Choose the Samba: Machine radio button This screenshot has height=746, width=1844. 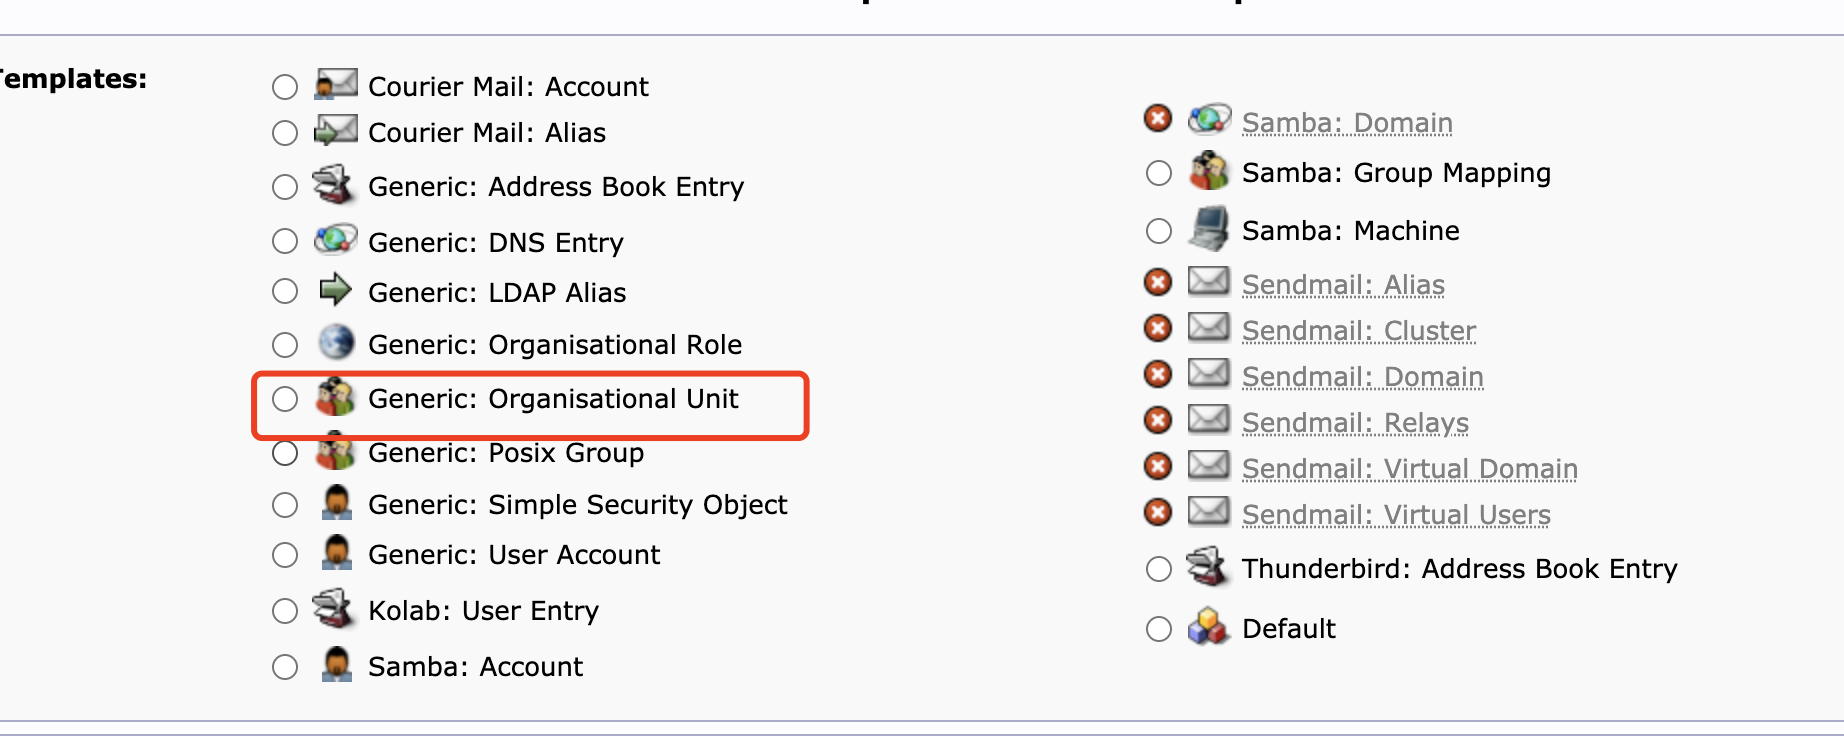point(1159,231)
